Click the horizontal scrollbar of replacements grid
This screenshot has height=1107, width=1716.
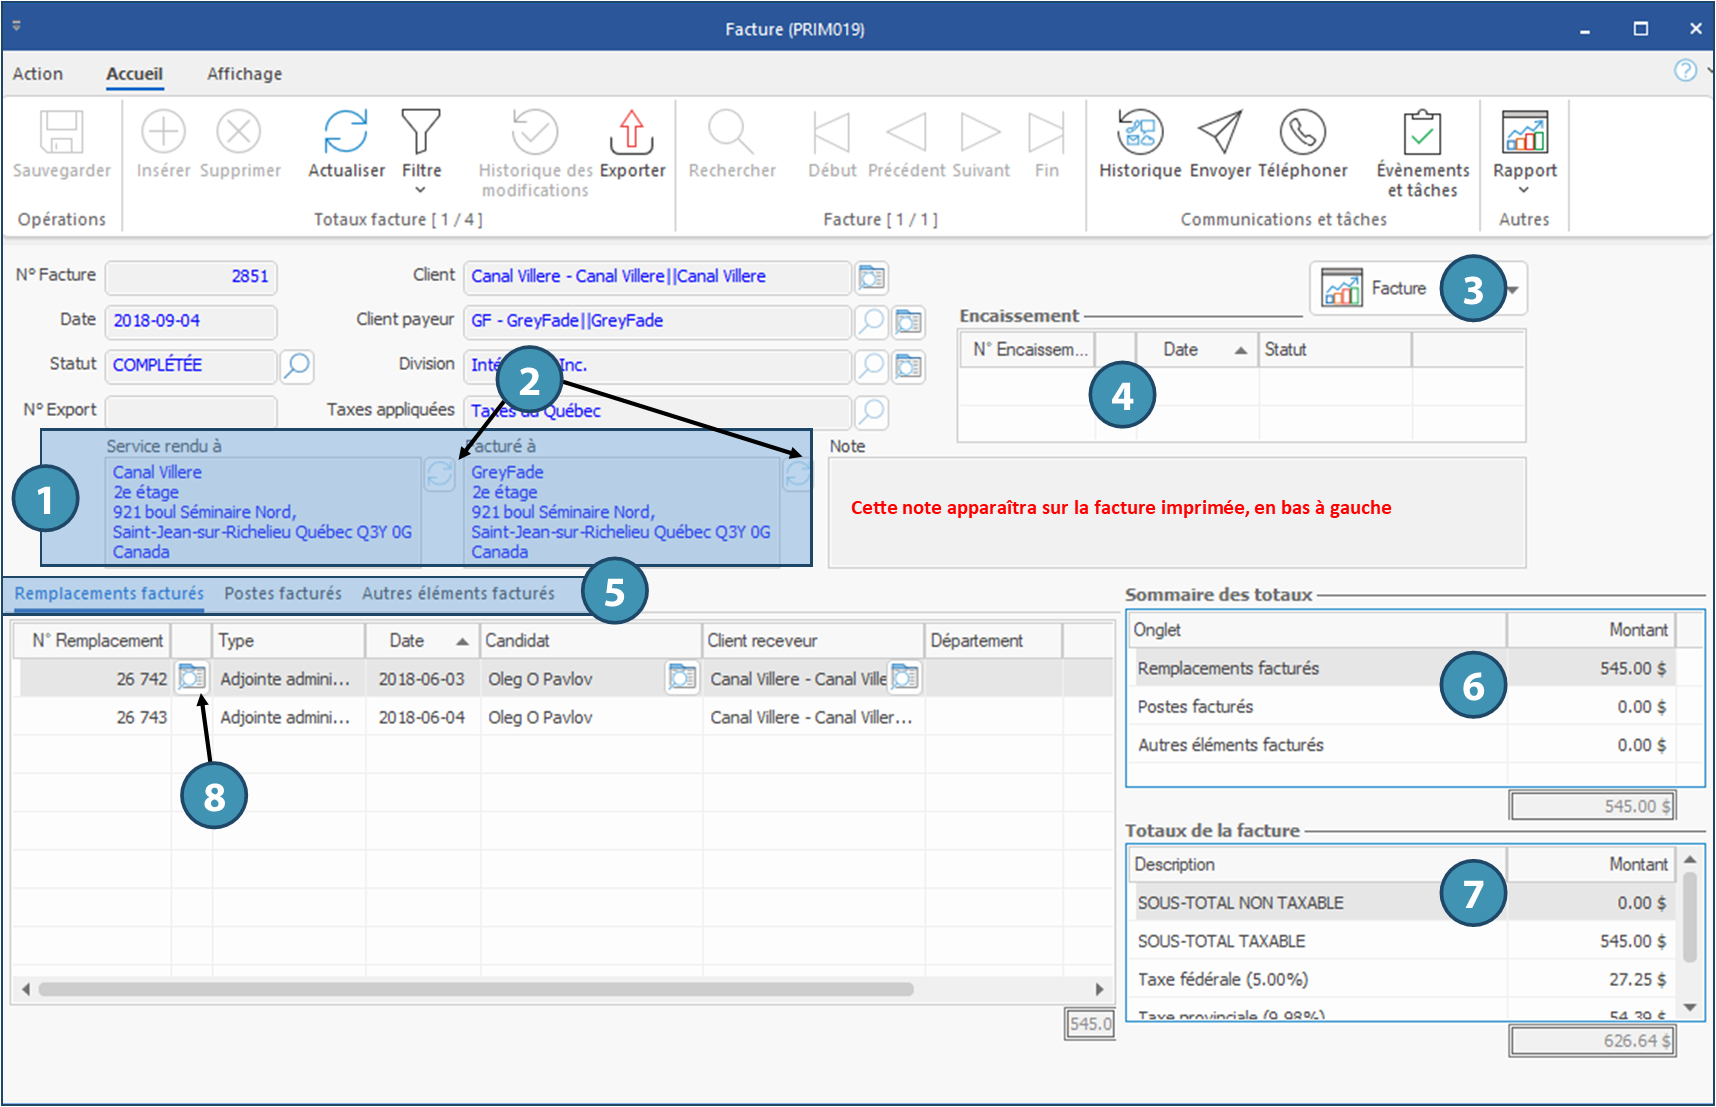coord(476,989)
